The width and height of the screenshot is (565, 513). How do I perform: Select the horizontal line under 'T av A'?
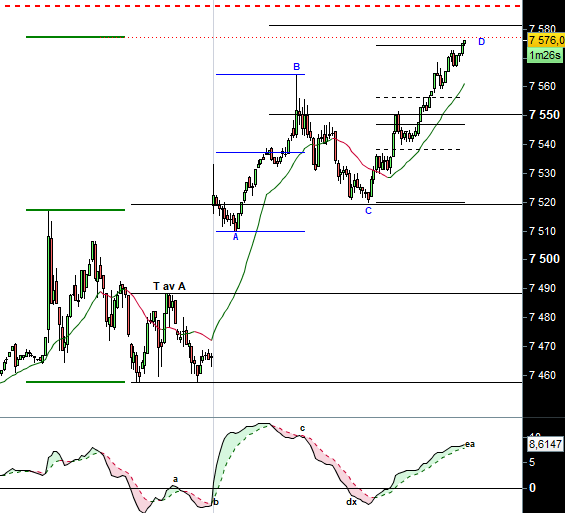(326, 294)
